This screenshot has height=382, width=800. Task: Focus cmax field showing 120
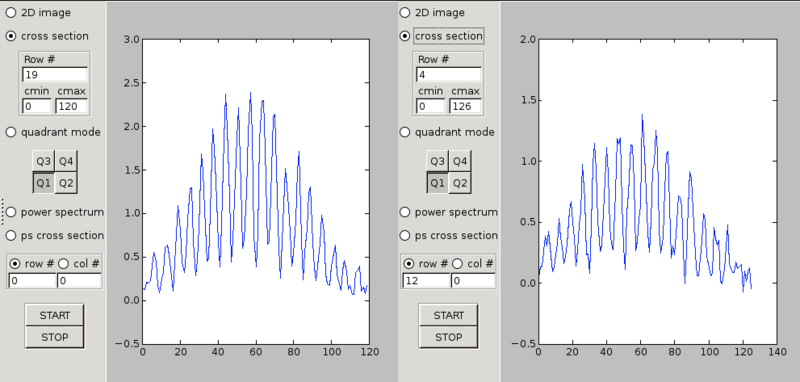pyautogui.click(x=71, y=106)
